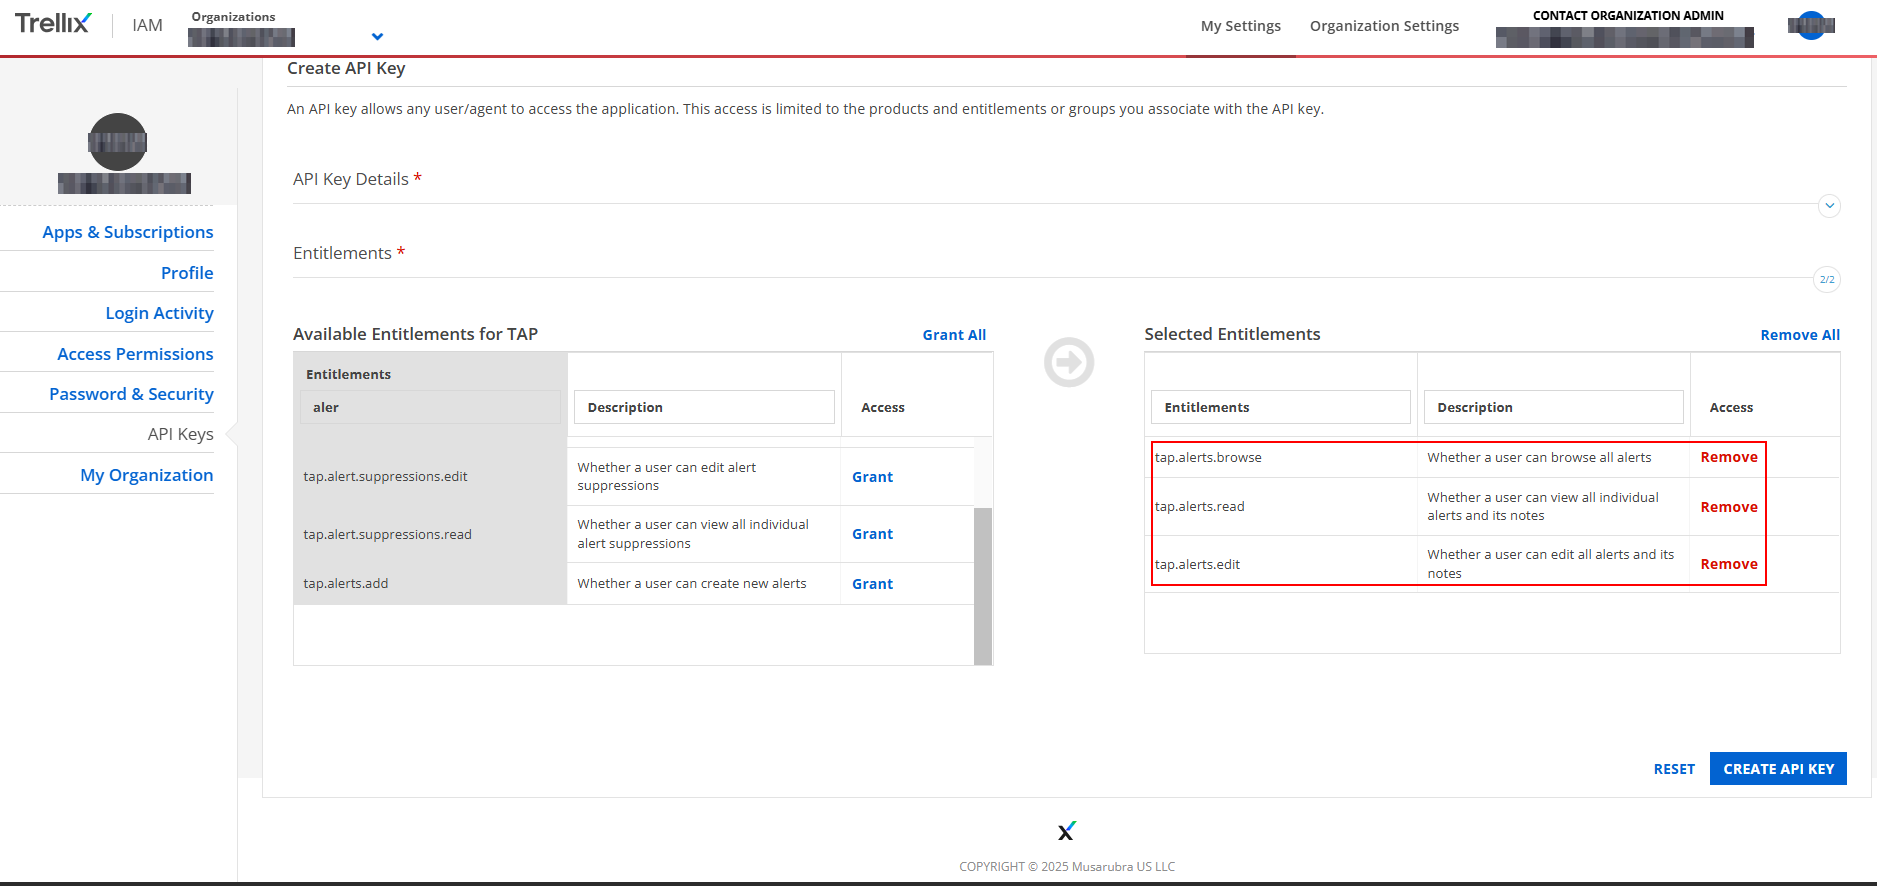Screen dimensions: 1877x886
Task: Open Apps & Subscriptions in sidebar
Action: click(x=128, y=232)
